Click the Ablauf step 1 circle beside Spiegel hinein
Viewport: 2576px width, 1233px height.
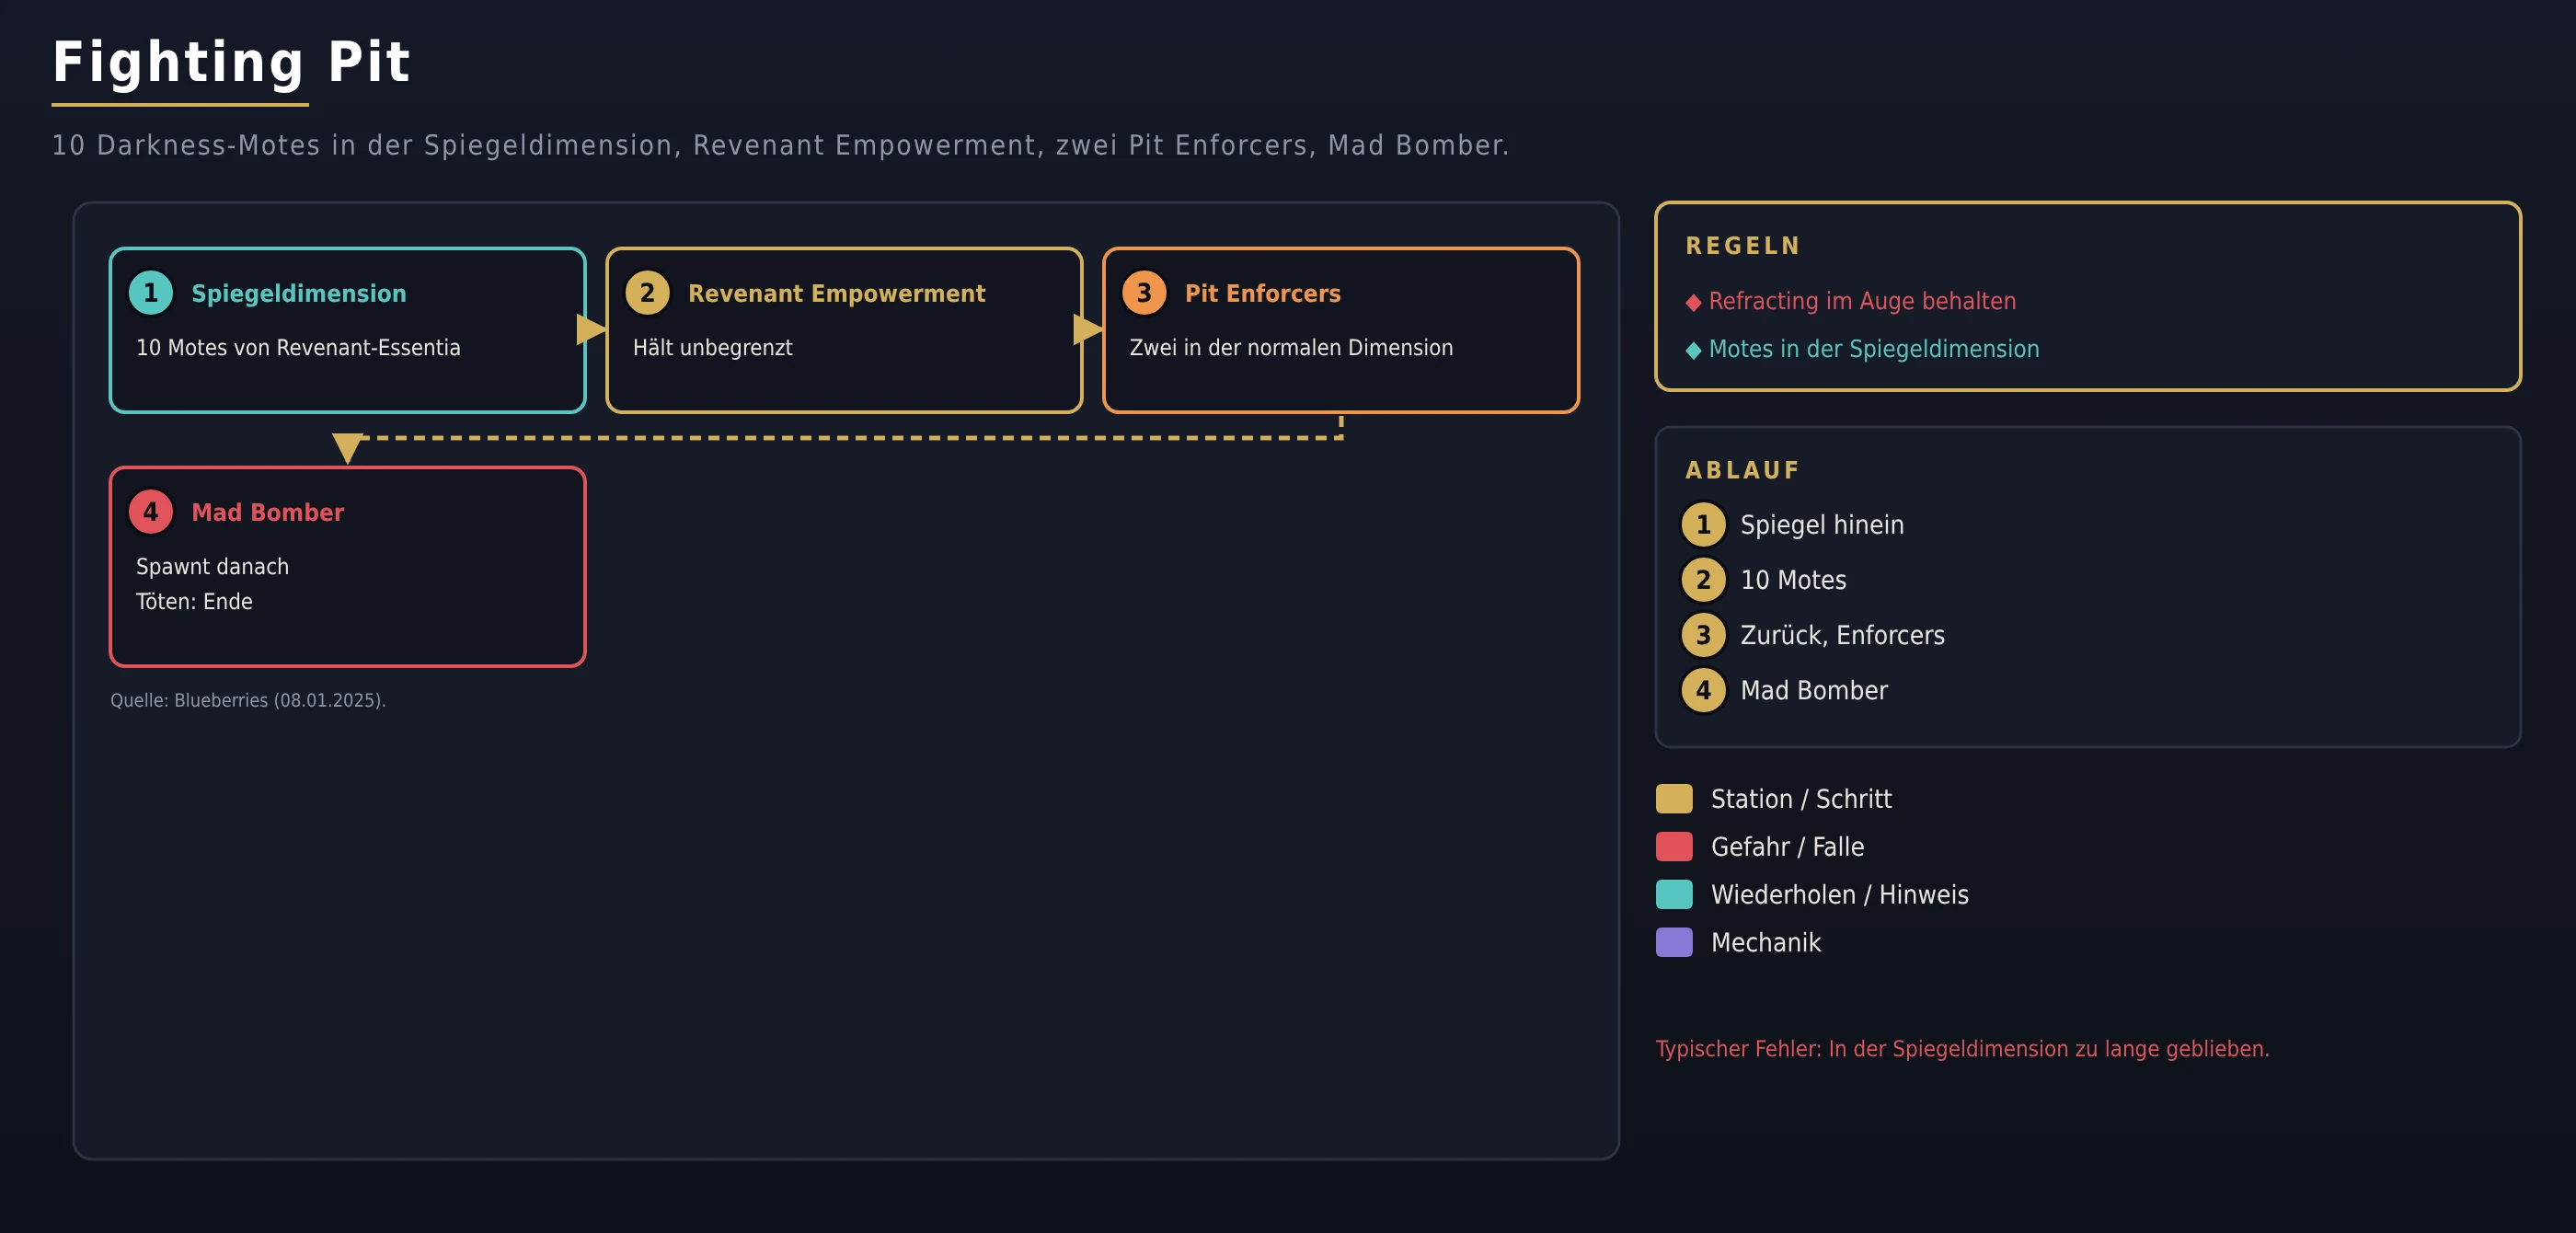coord(1703,525)
